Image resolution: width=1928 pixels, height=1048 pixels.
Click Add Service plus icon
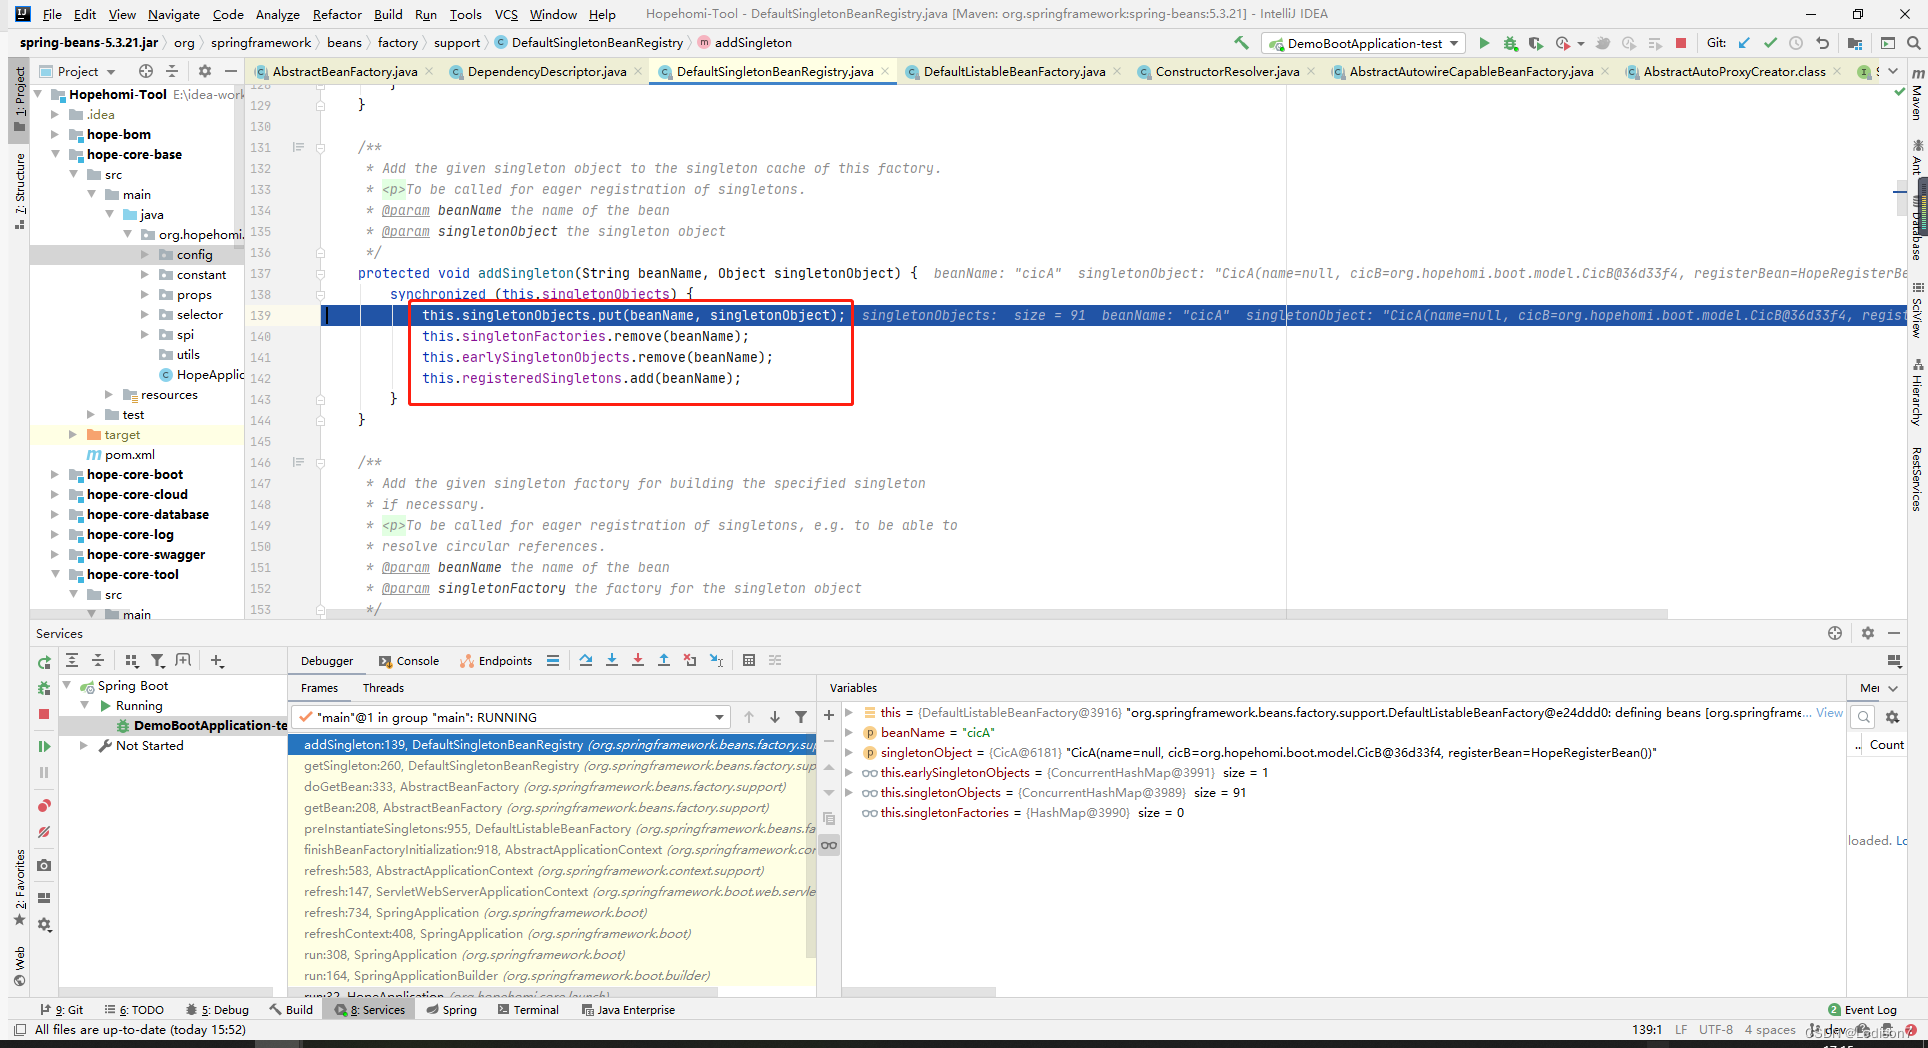click(x=217, y=660)
